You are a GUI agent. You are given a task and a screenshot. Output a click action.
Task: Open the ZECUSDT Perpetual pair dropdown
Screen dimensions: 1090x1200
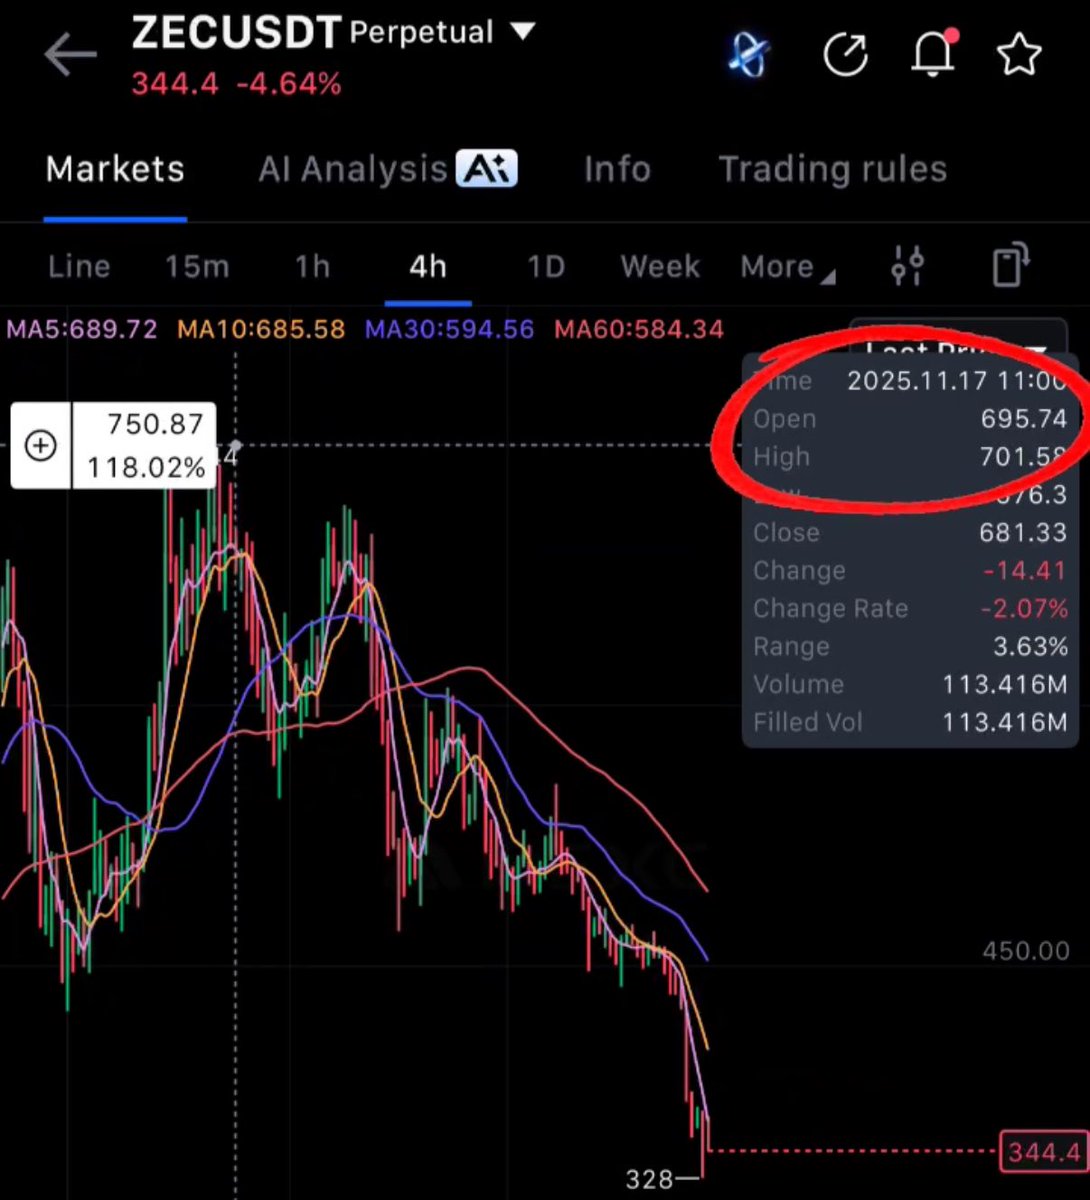pos(333,33)
